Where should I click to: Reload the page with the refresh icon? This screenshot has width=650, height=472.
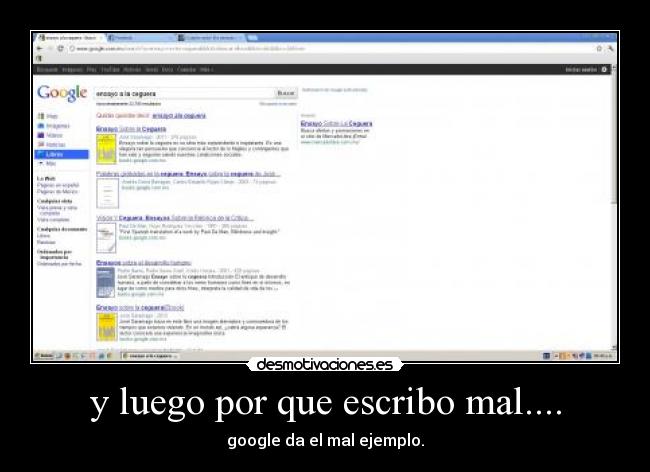point(61,49)
